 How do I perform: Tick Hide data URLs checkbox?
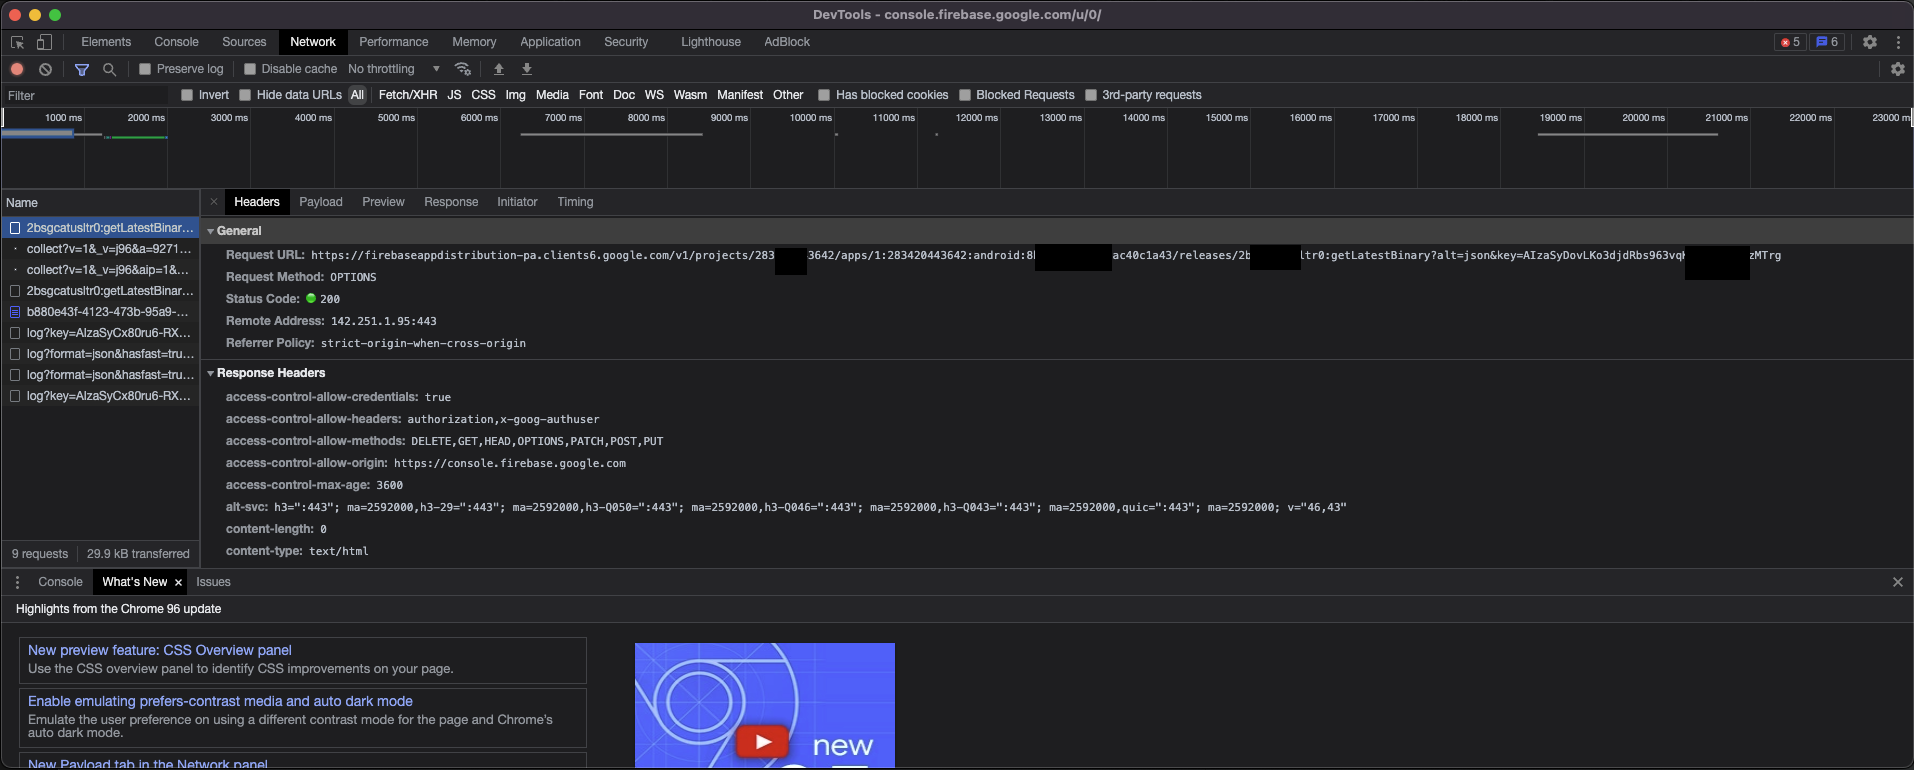point(245,95)
